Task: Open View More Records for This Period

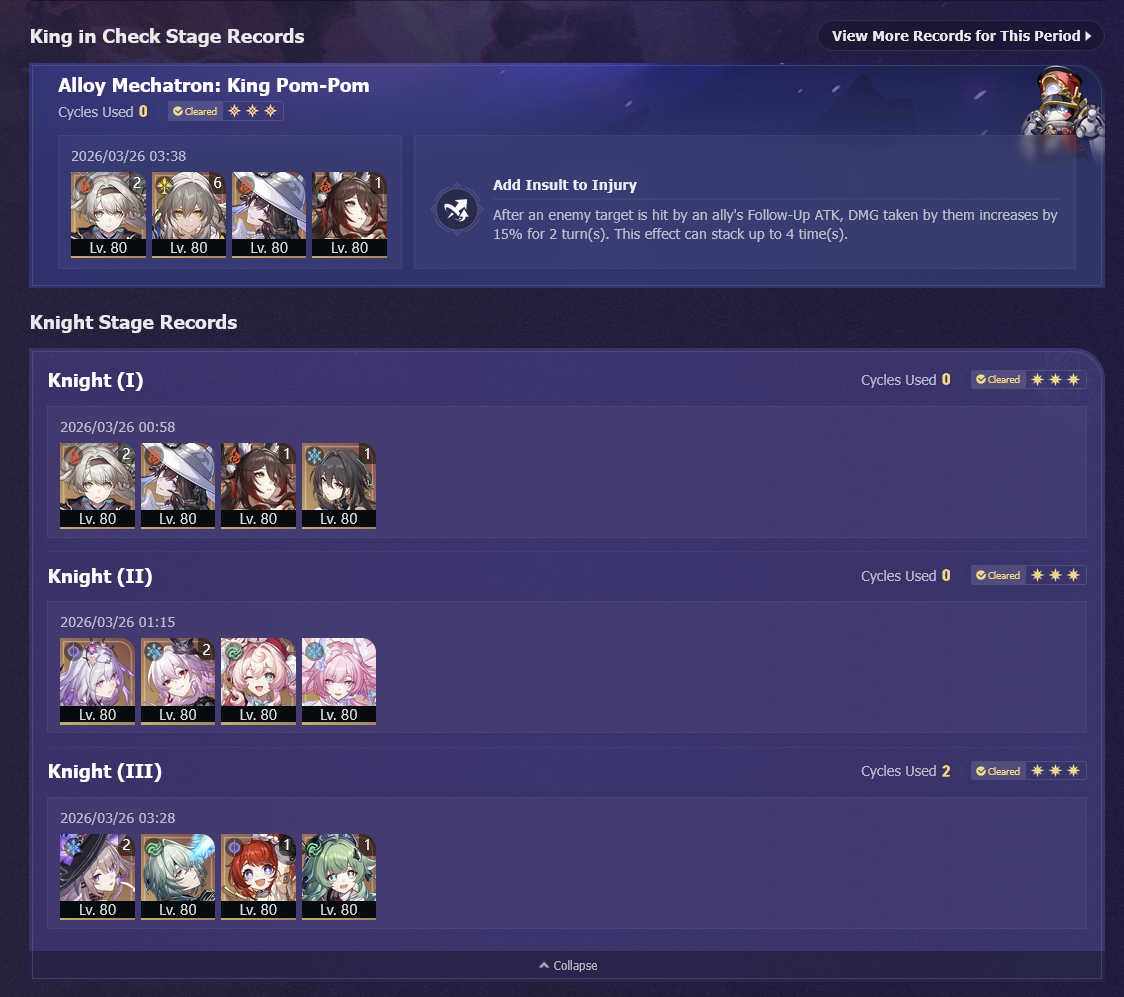Action: pyautogui.click(x=961, y=36)
